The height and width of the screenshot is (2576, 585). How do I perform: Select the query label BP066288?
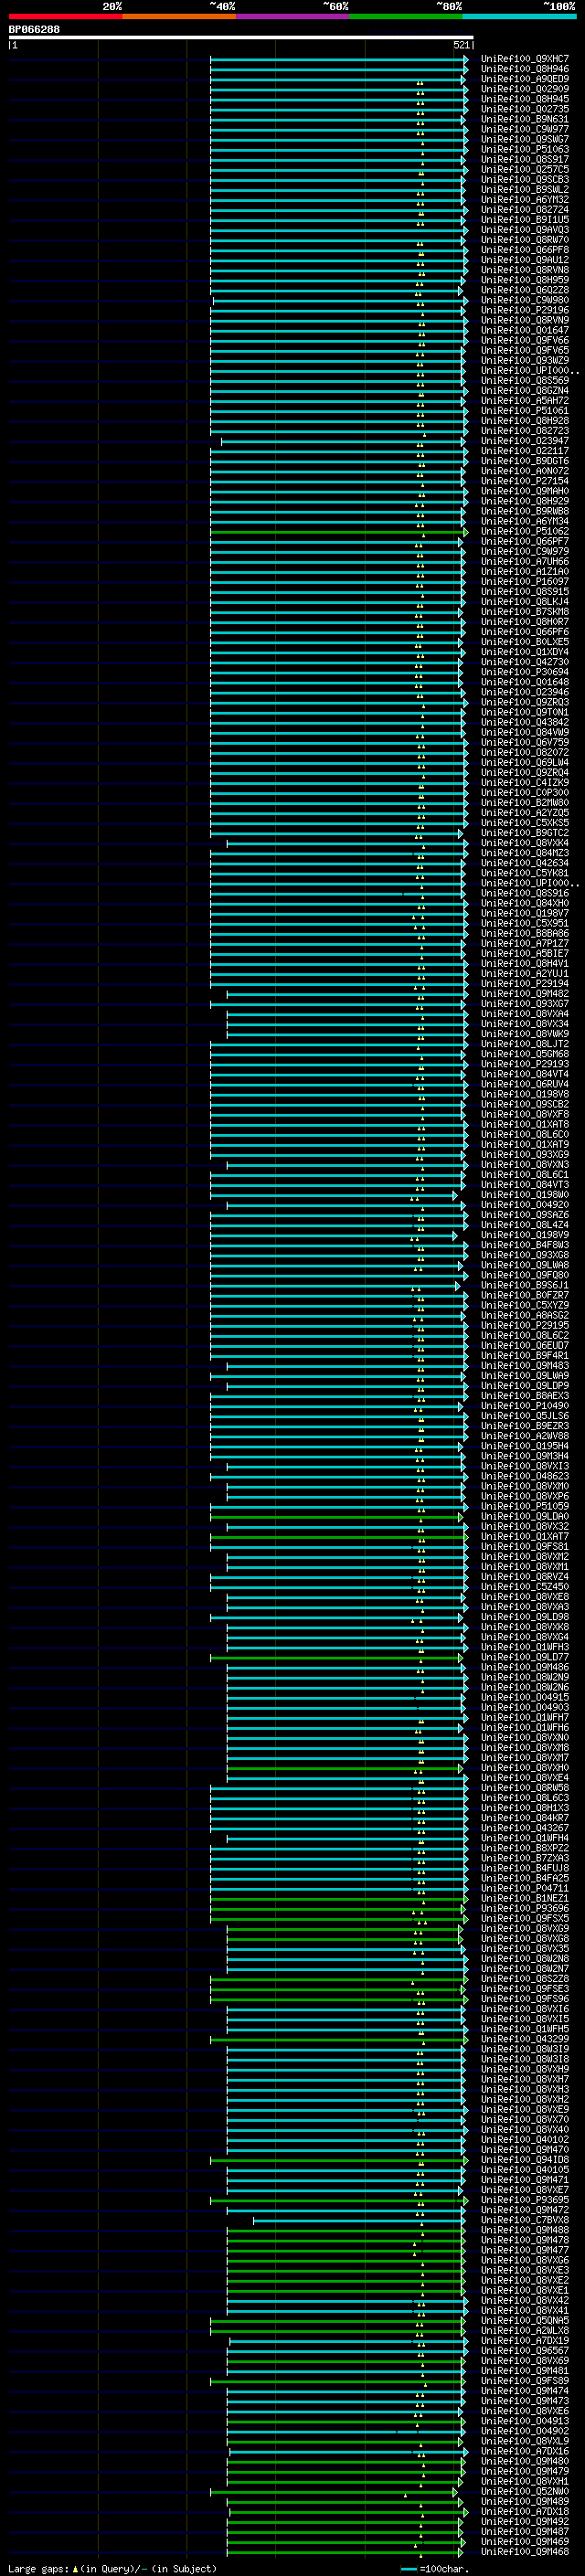pyautogui.click(x=34, y=30)
